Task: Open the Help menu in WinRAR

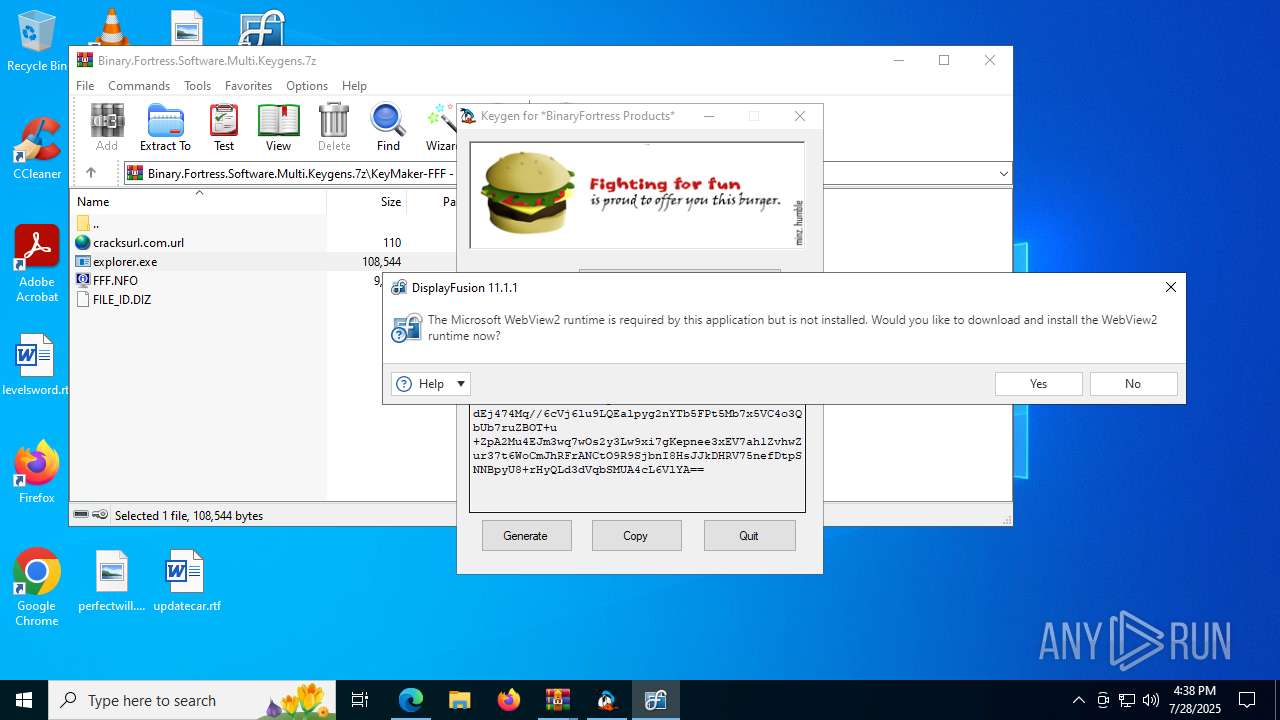Action: coord(354,86)
